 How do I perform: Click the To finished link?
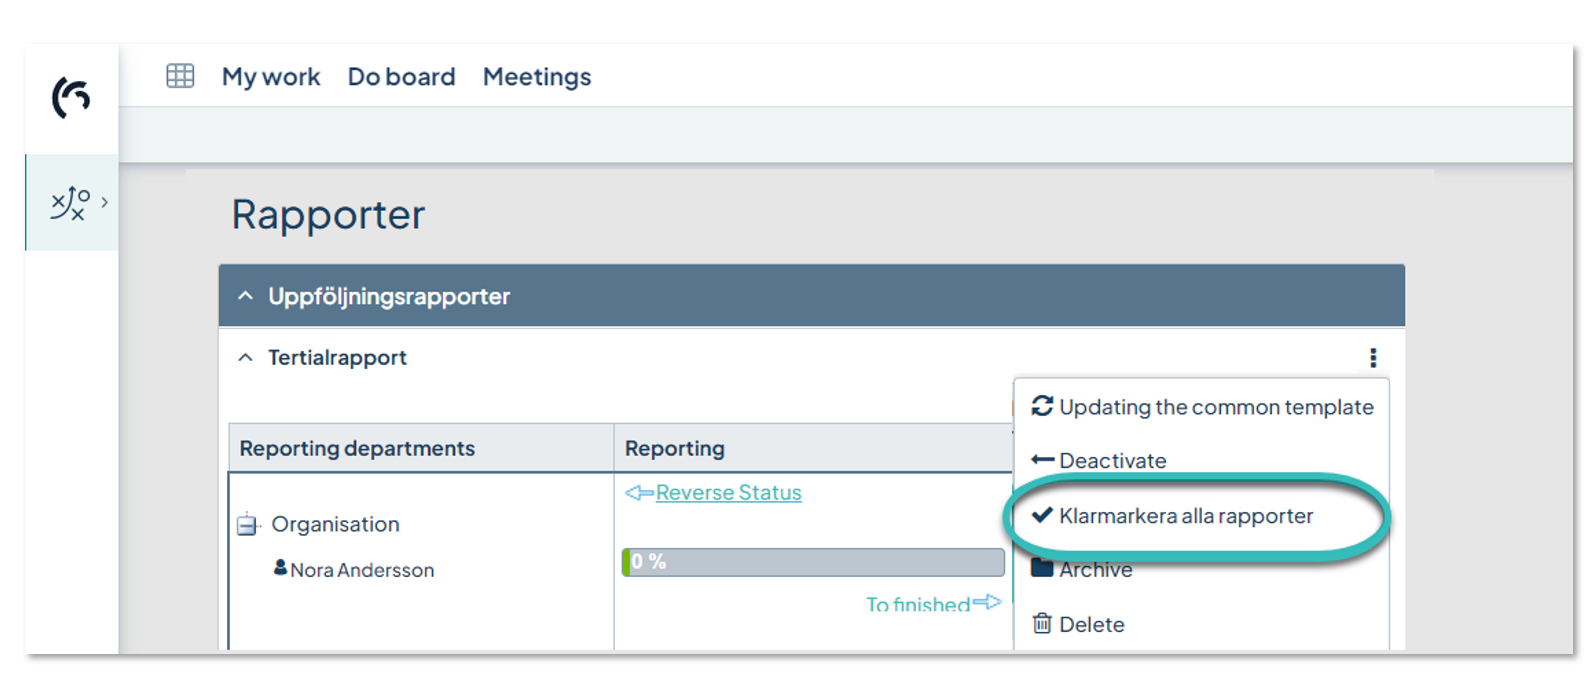[x=918, y=604]
